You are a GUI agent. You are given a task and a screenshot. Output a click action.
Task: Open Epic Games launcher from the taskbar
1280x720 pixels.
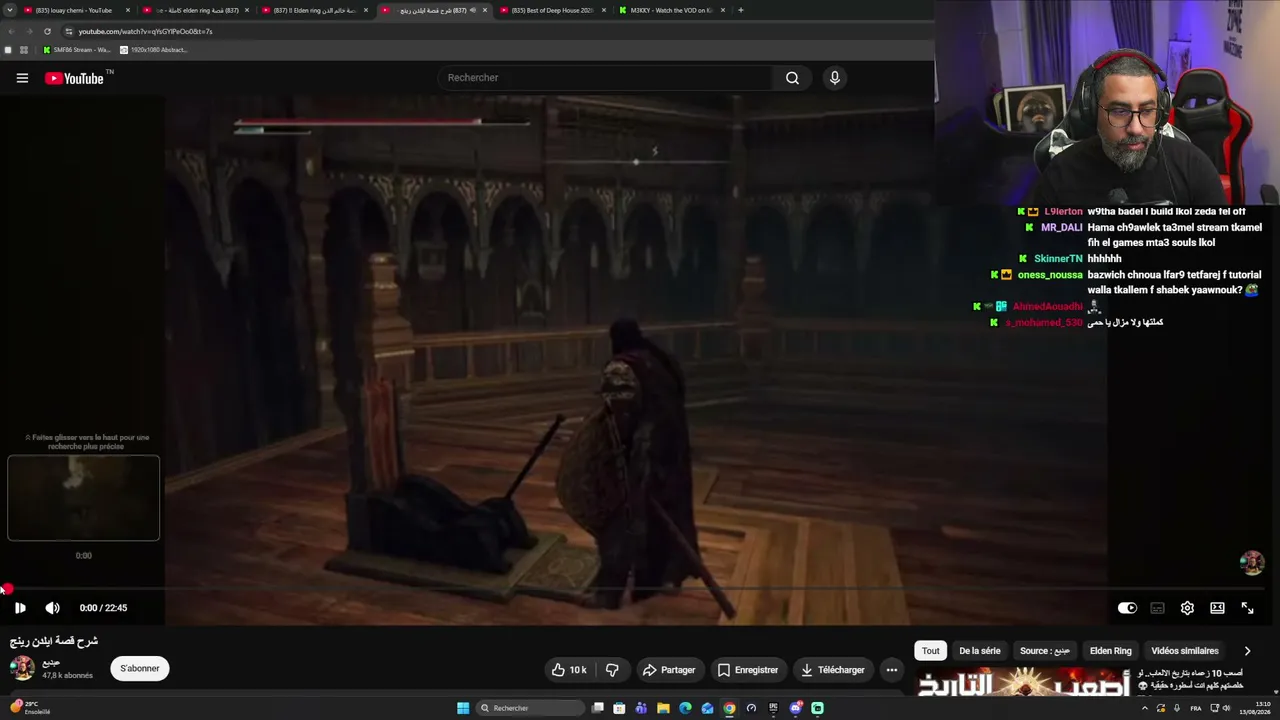pos(773,708)
